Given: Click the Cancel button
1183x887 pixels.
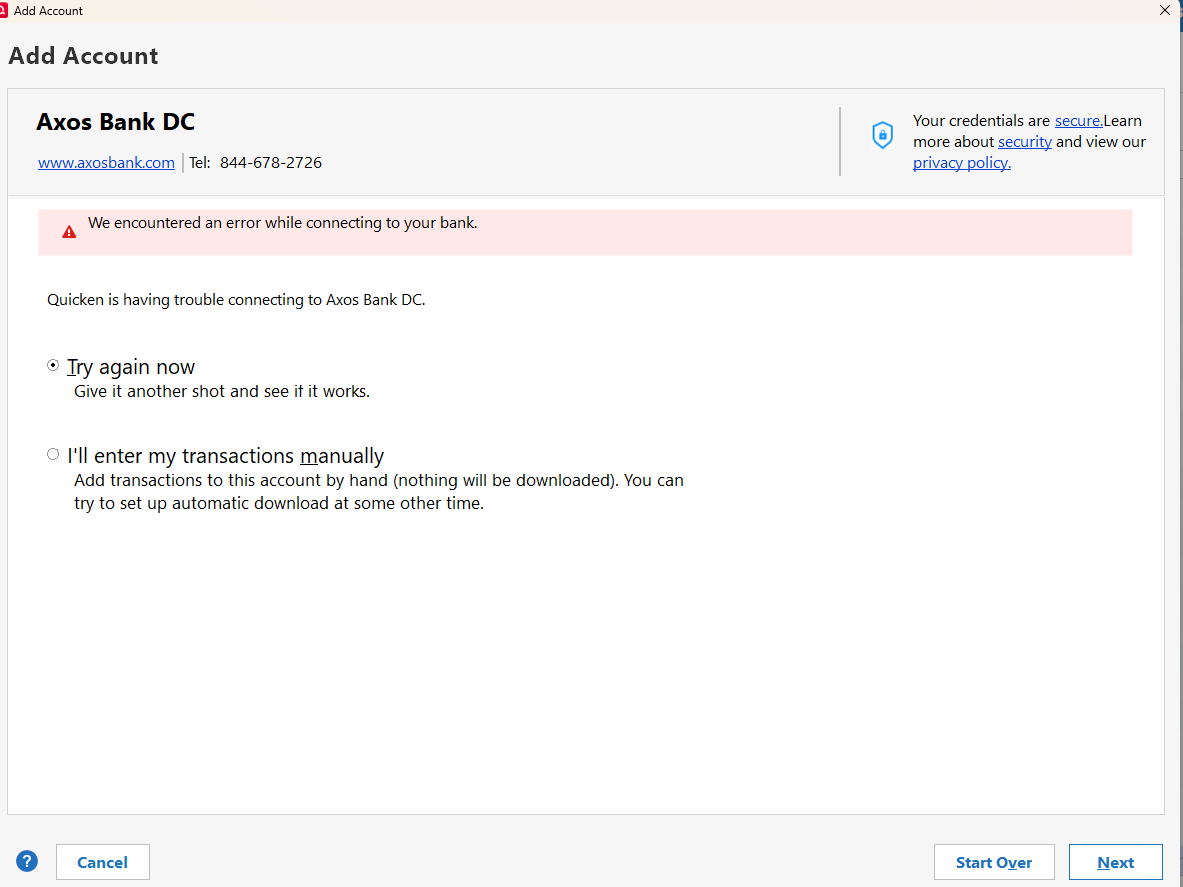Looking at the screenshot, I should coord(103,862).
